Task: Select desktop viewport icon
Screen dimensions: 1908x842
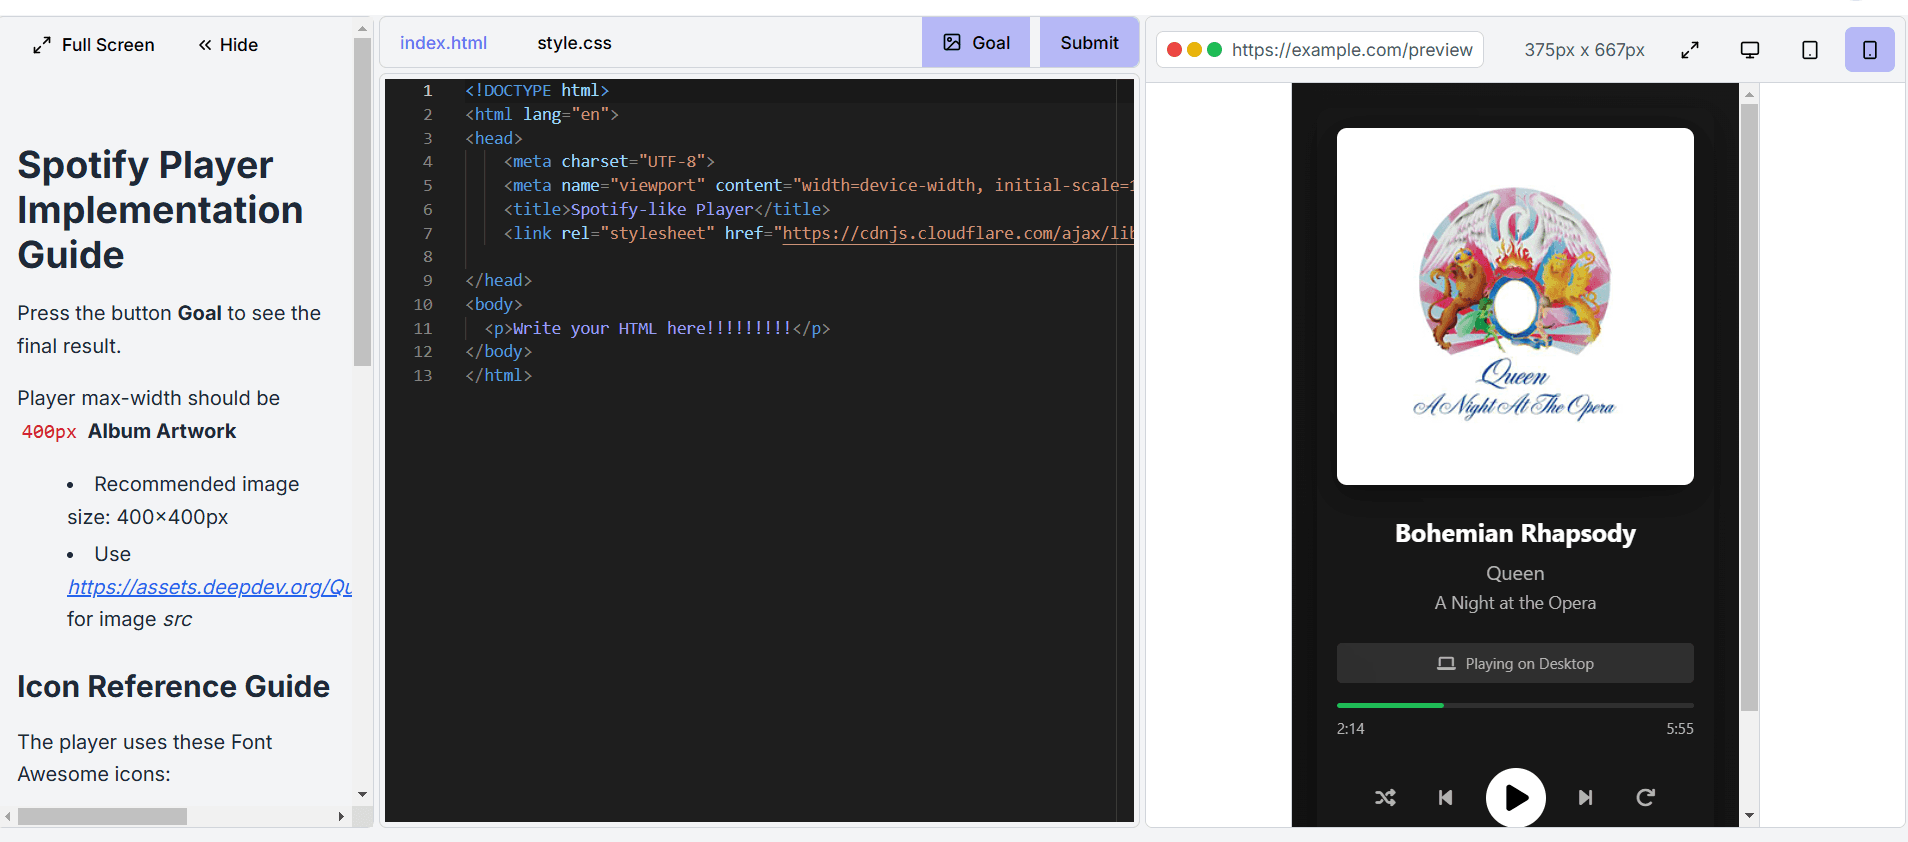Action: [1750, 50]
